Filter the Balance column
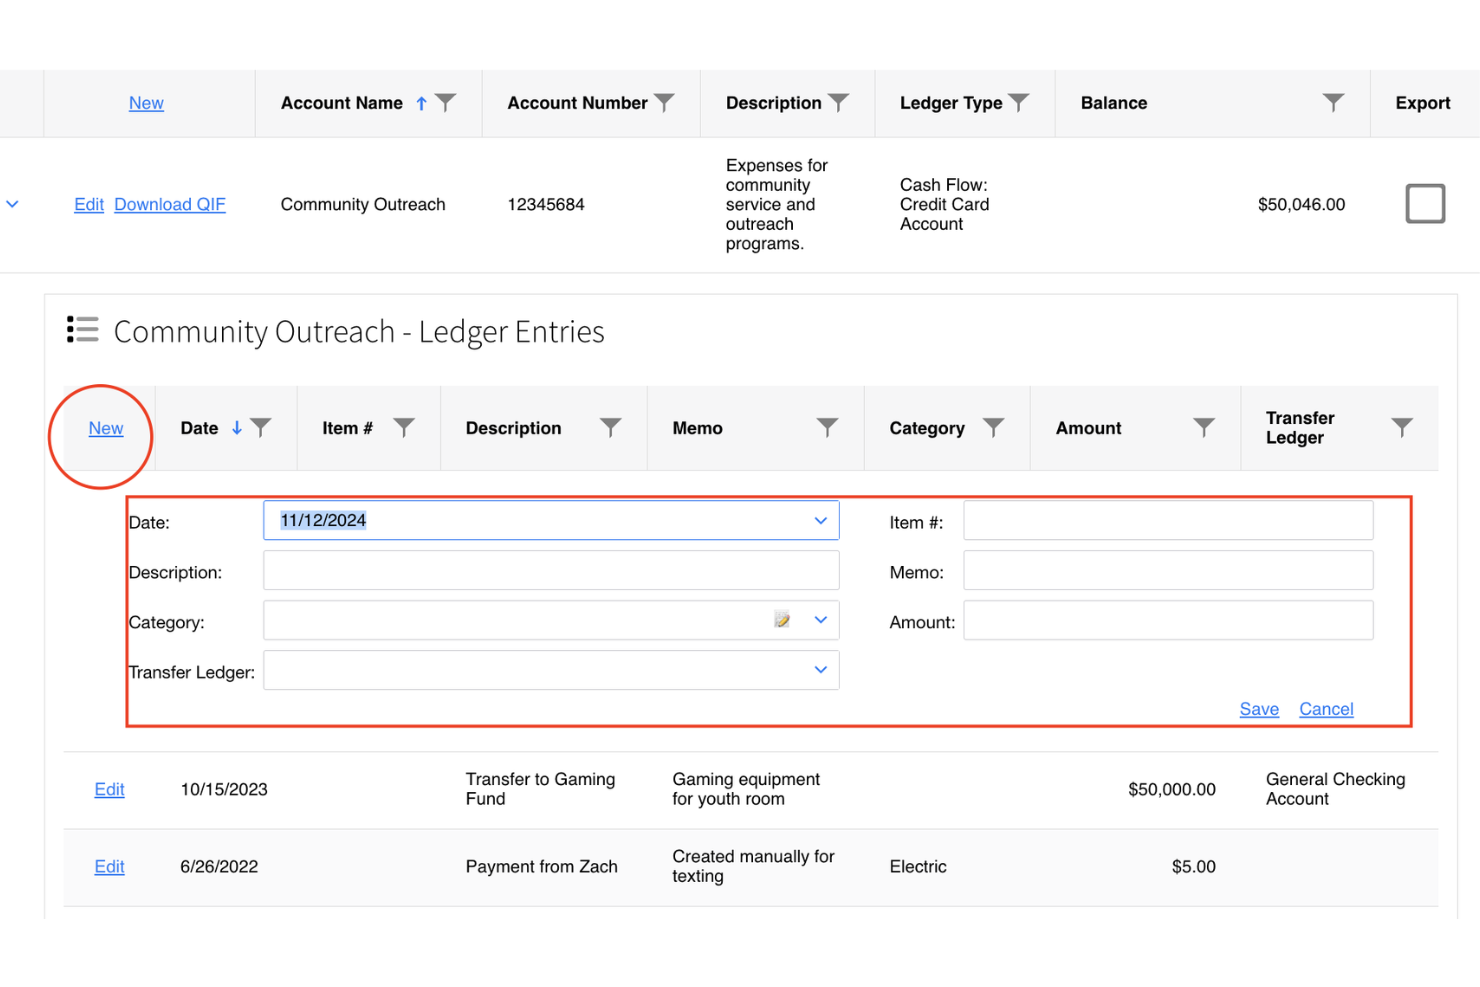 click(1333, 101)
